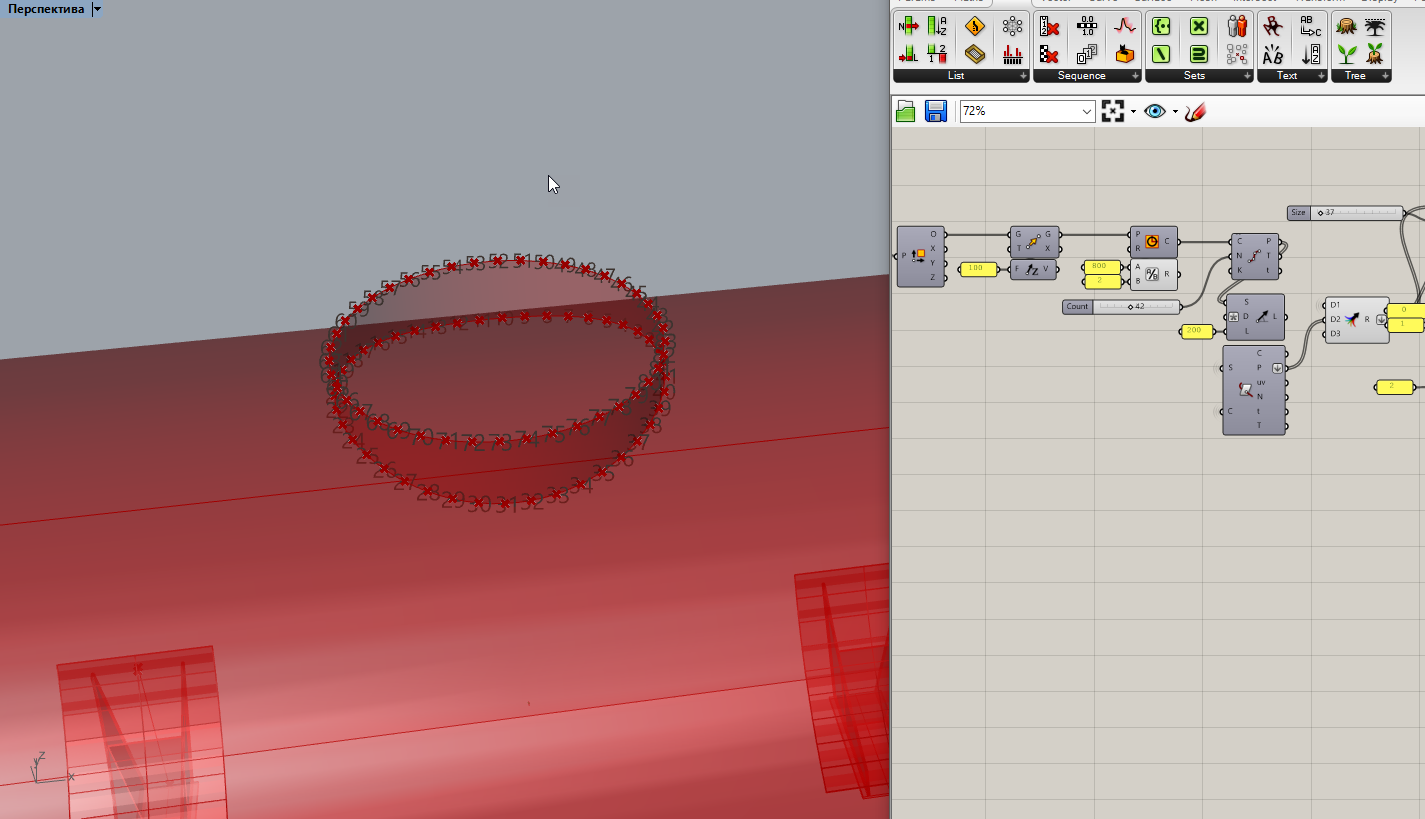Click the Range icon labeled 0.0 to 1.0
Viewport: 1425px width, 819px height.
1087,27
